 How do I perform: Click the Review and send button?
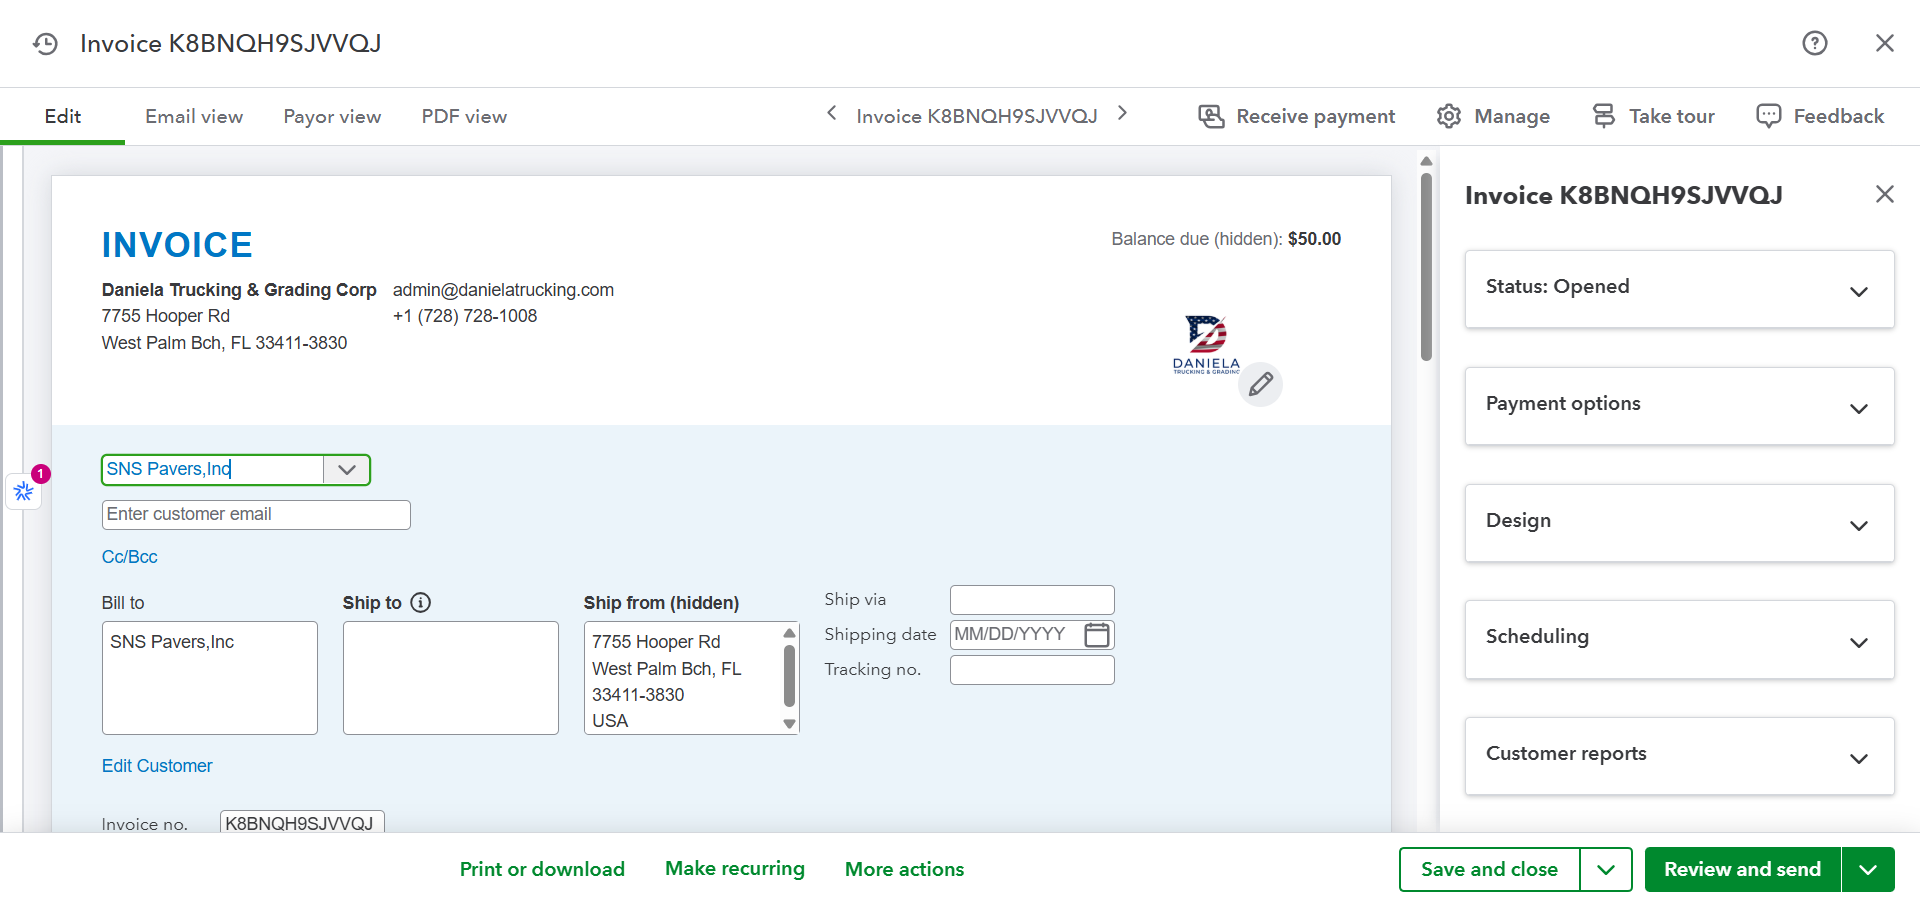click(x=1742, y=870)
